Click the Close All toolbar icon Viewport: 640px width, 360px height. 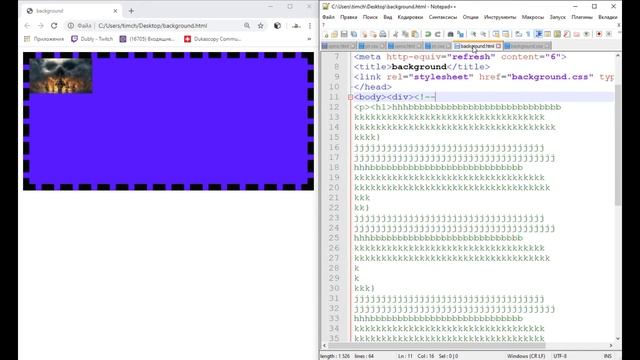373,34
